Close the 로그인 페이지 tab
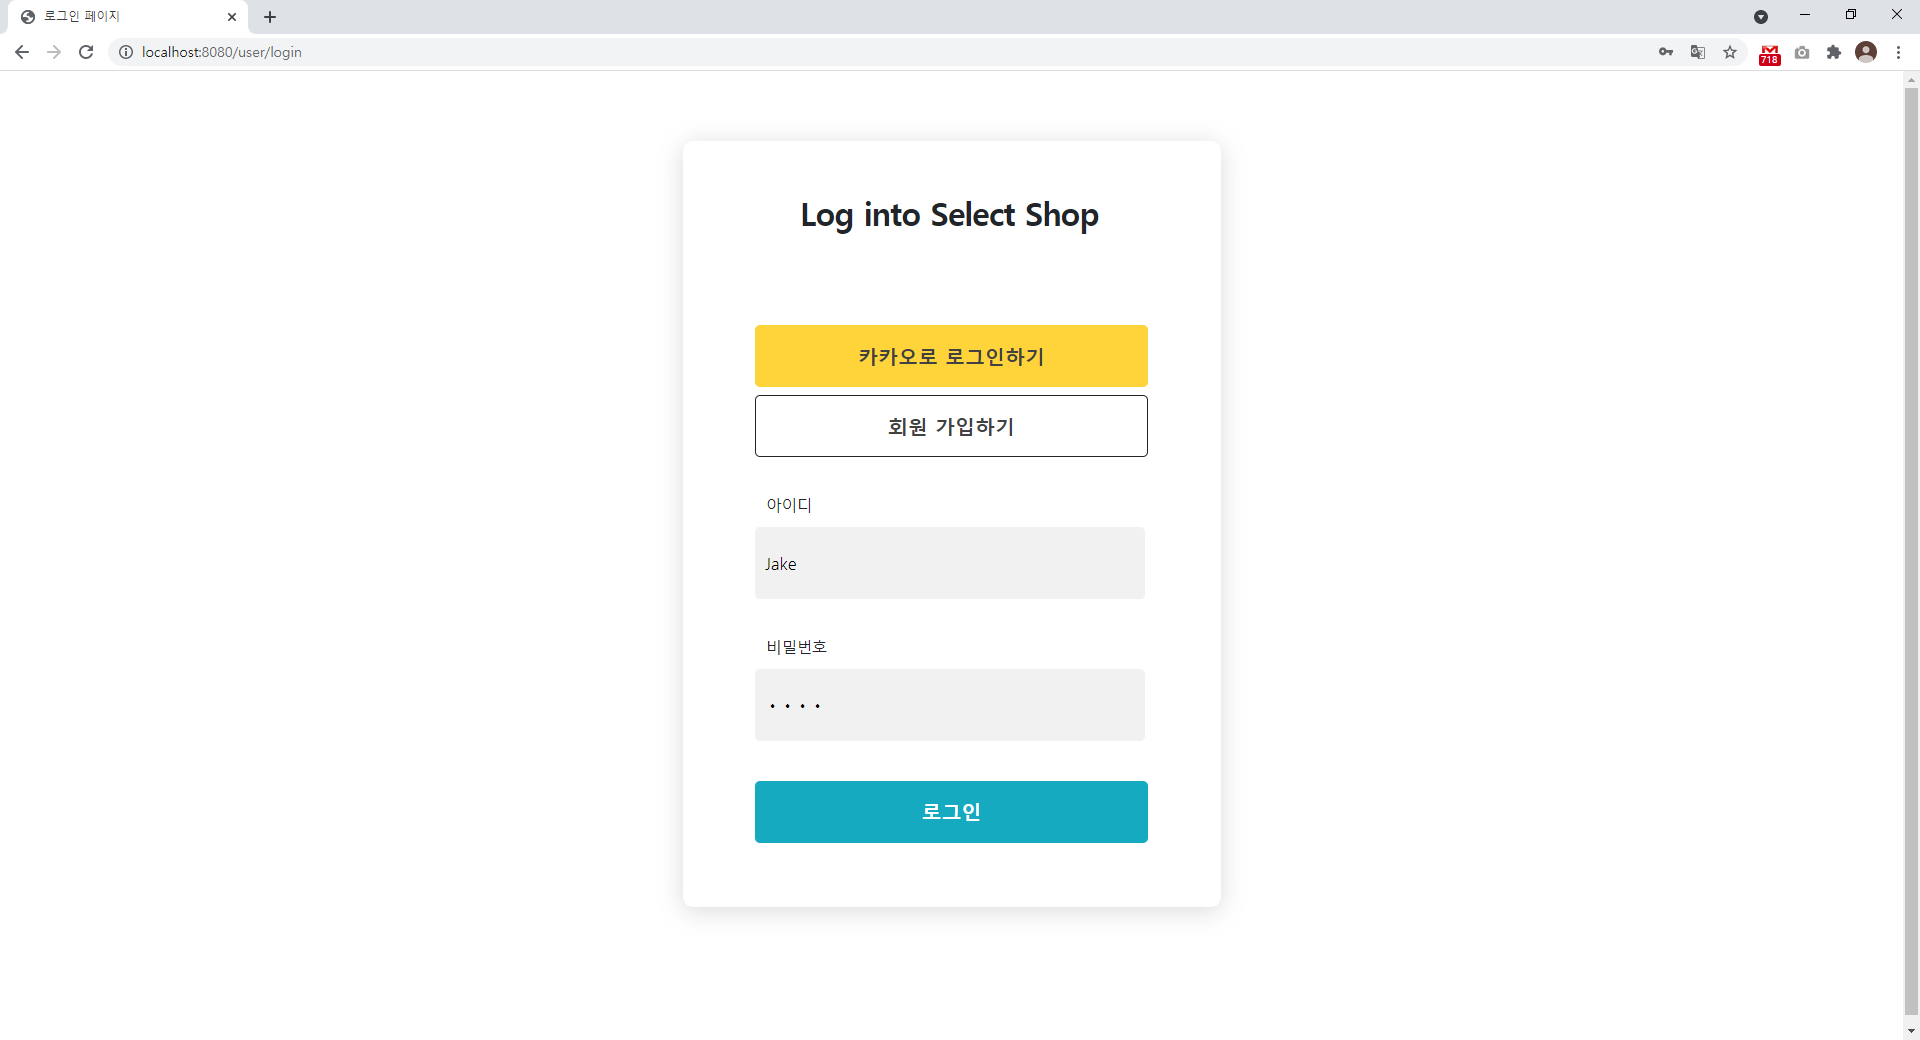Image resolution: width=1920 pixels, height=1040 pixels. pos(232,17)
